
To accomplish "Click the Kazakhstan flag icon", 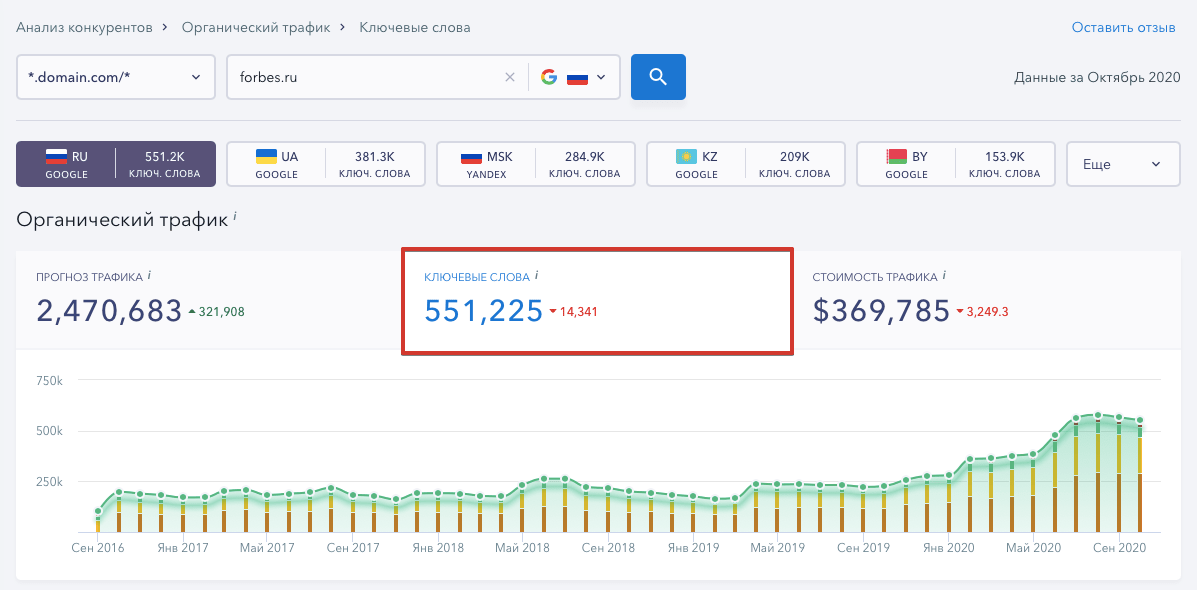I will pos(686,157).
